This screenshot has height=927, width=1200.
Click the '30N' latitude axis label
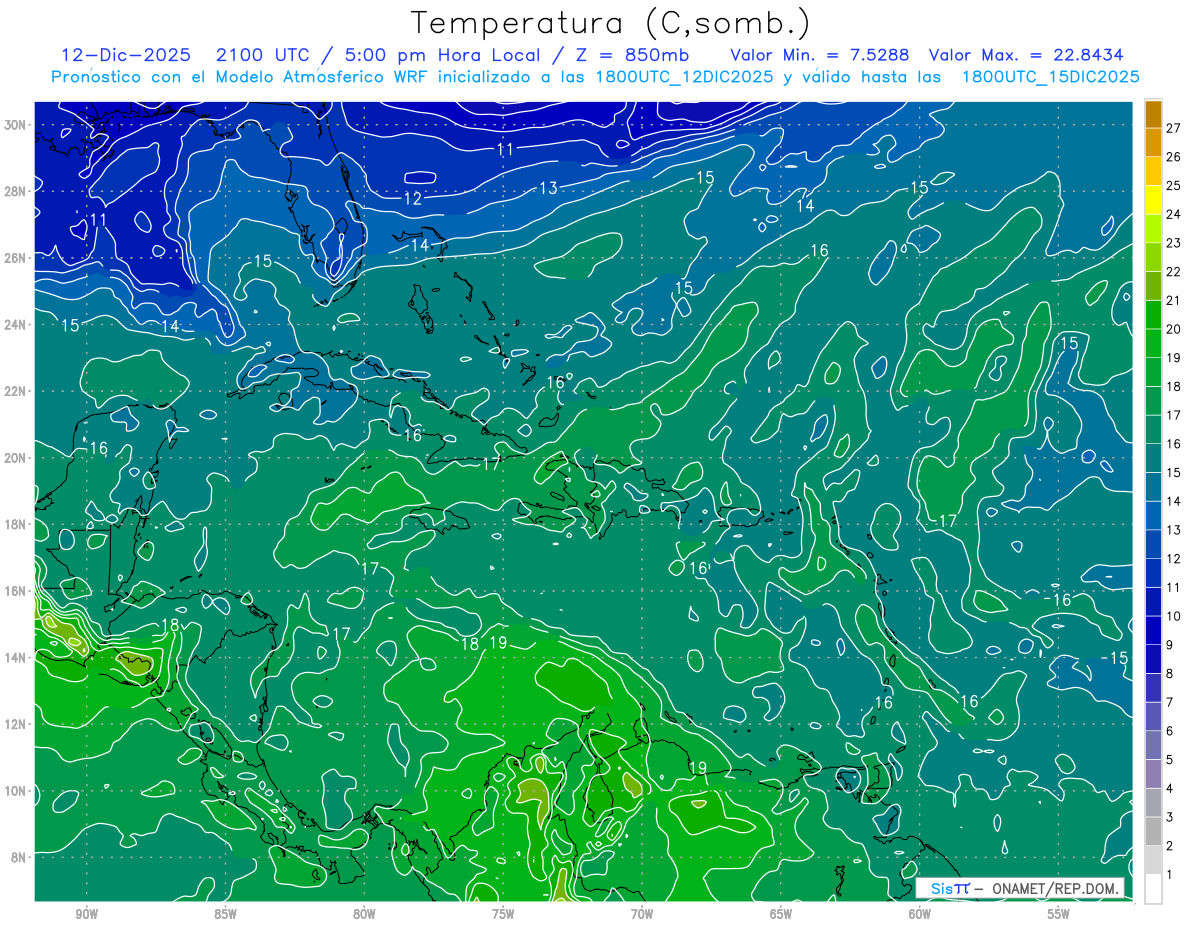[x=17, y=124]
